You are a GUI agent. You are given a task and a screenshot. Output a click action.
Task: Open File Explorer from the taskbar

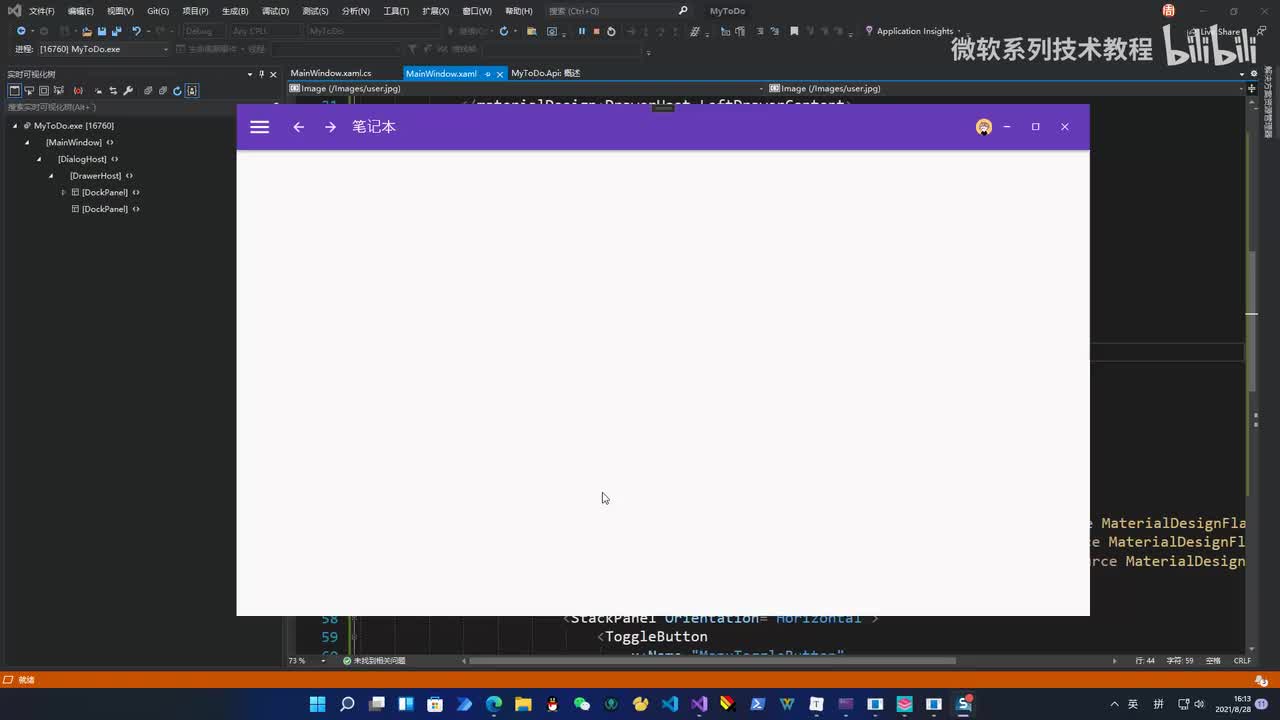point(523,704)
